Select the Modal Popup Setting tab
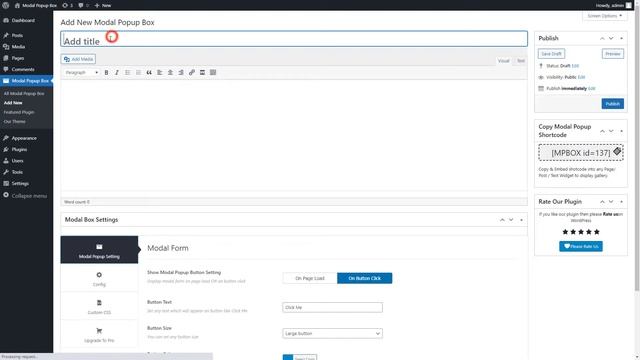 click(99, 250)
